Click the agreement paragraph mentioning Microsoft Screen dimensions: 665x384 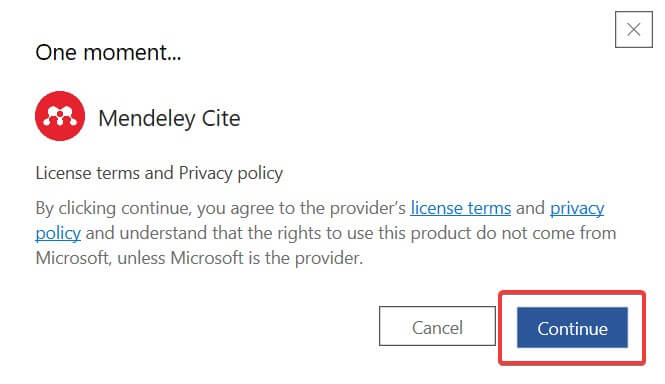pos(326,233)
